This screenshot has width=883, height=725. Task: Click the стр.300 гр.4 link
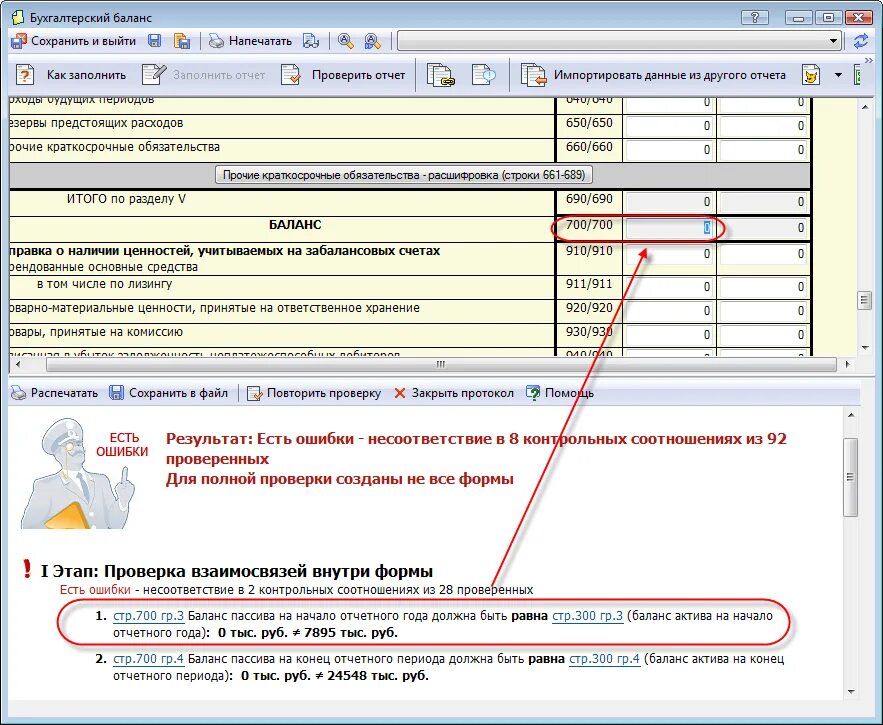604,659
